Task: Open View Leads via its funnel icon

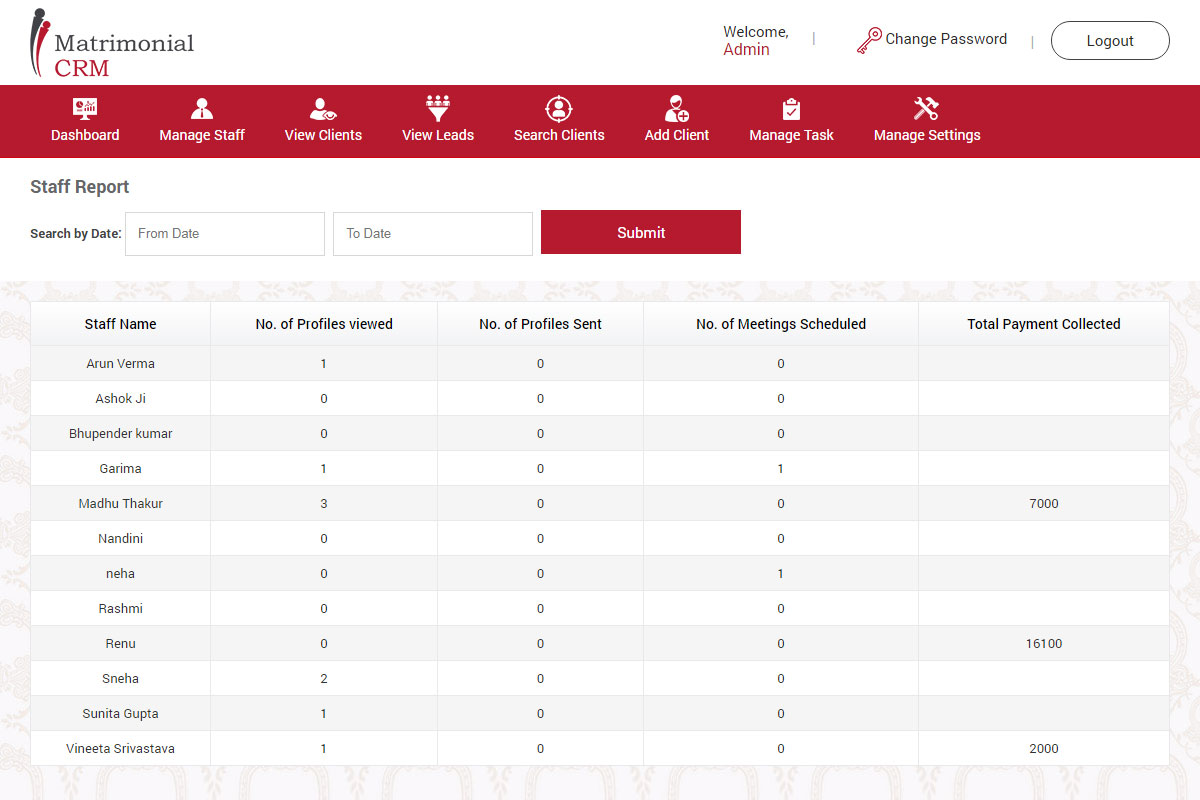Action: tap(437, 107)
